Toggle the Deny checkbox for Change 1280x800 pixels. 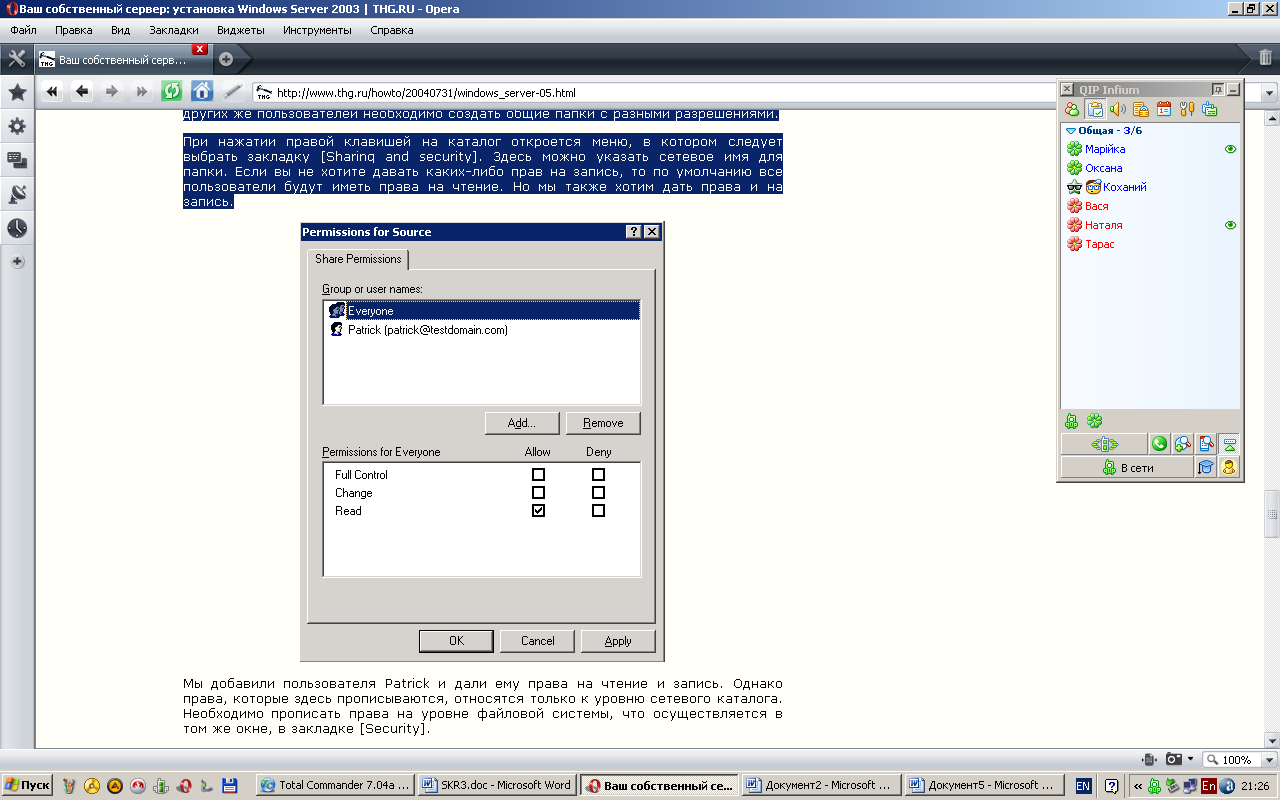598,493
